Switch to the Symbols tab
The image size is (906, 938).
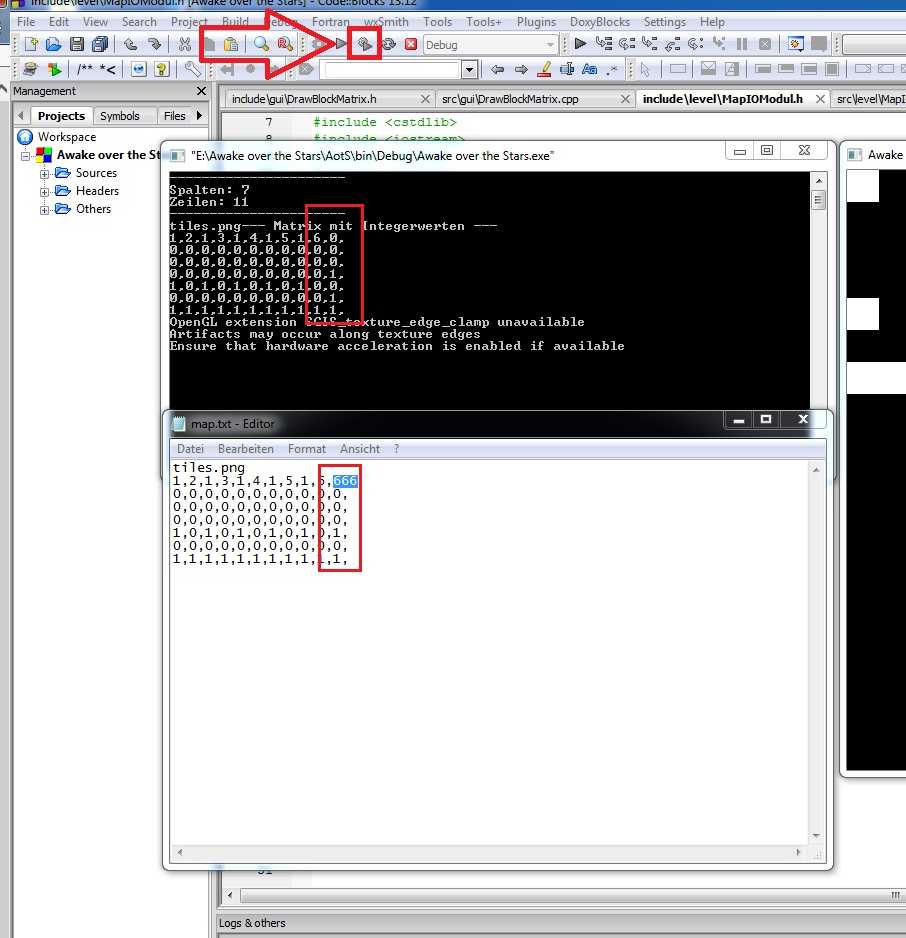click(119, 116)
